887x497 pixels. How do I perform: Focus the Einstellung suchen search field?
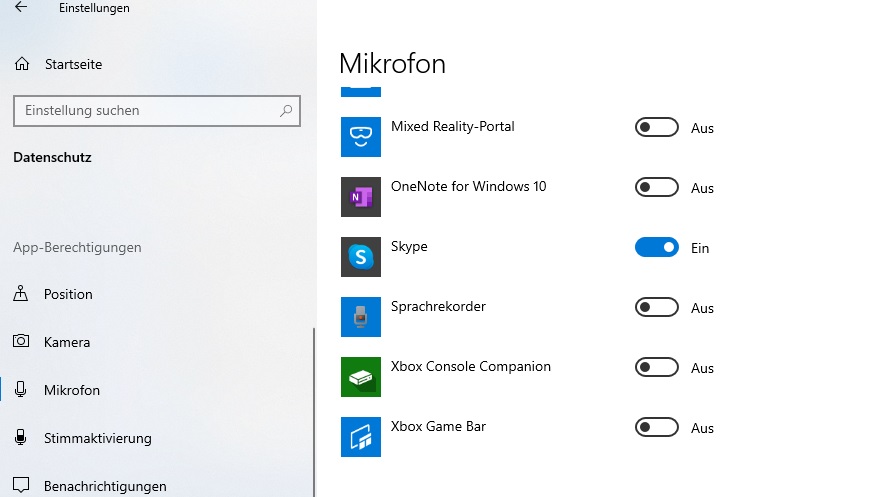(x=157, y=111)
